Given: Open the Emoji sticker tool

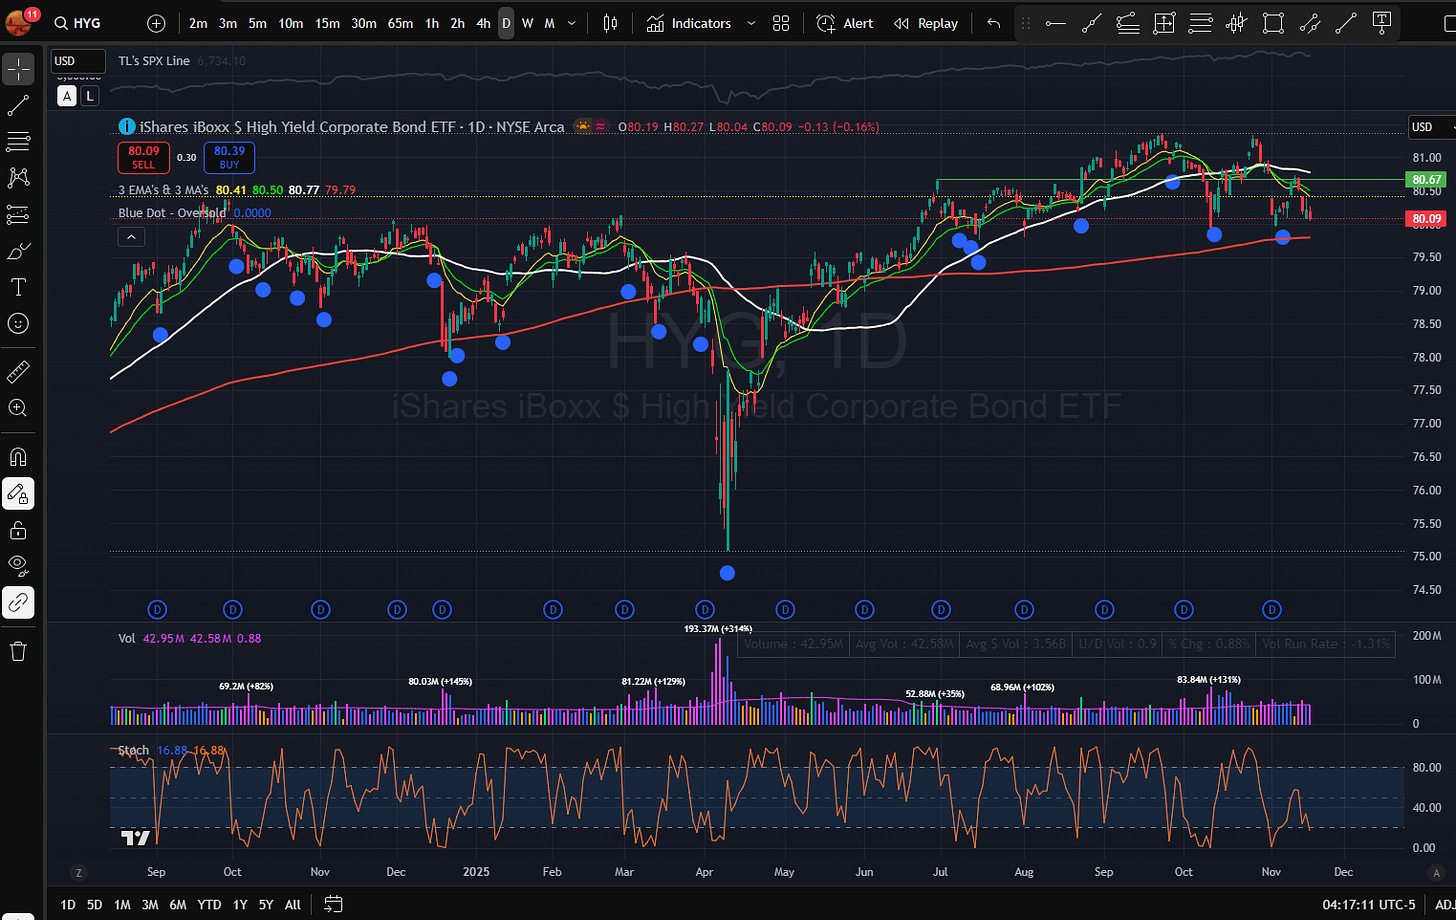Looking at the screenshot, I should 18,323.
